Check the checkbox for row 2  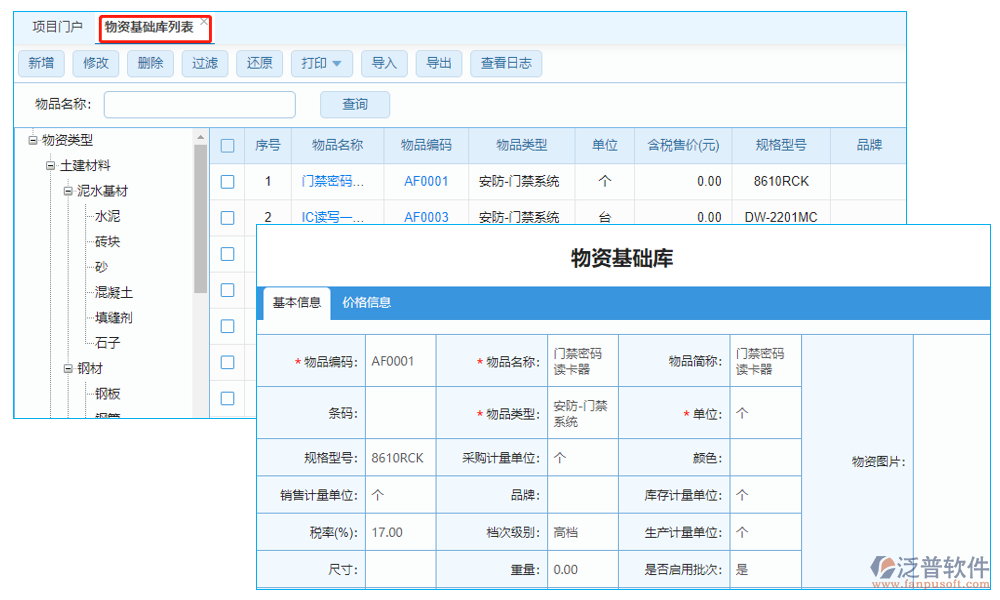click(x=227, y=217)
